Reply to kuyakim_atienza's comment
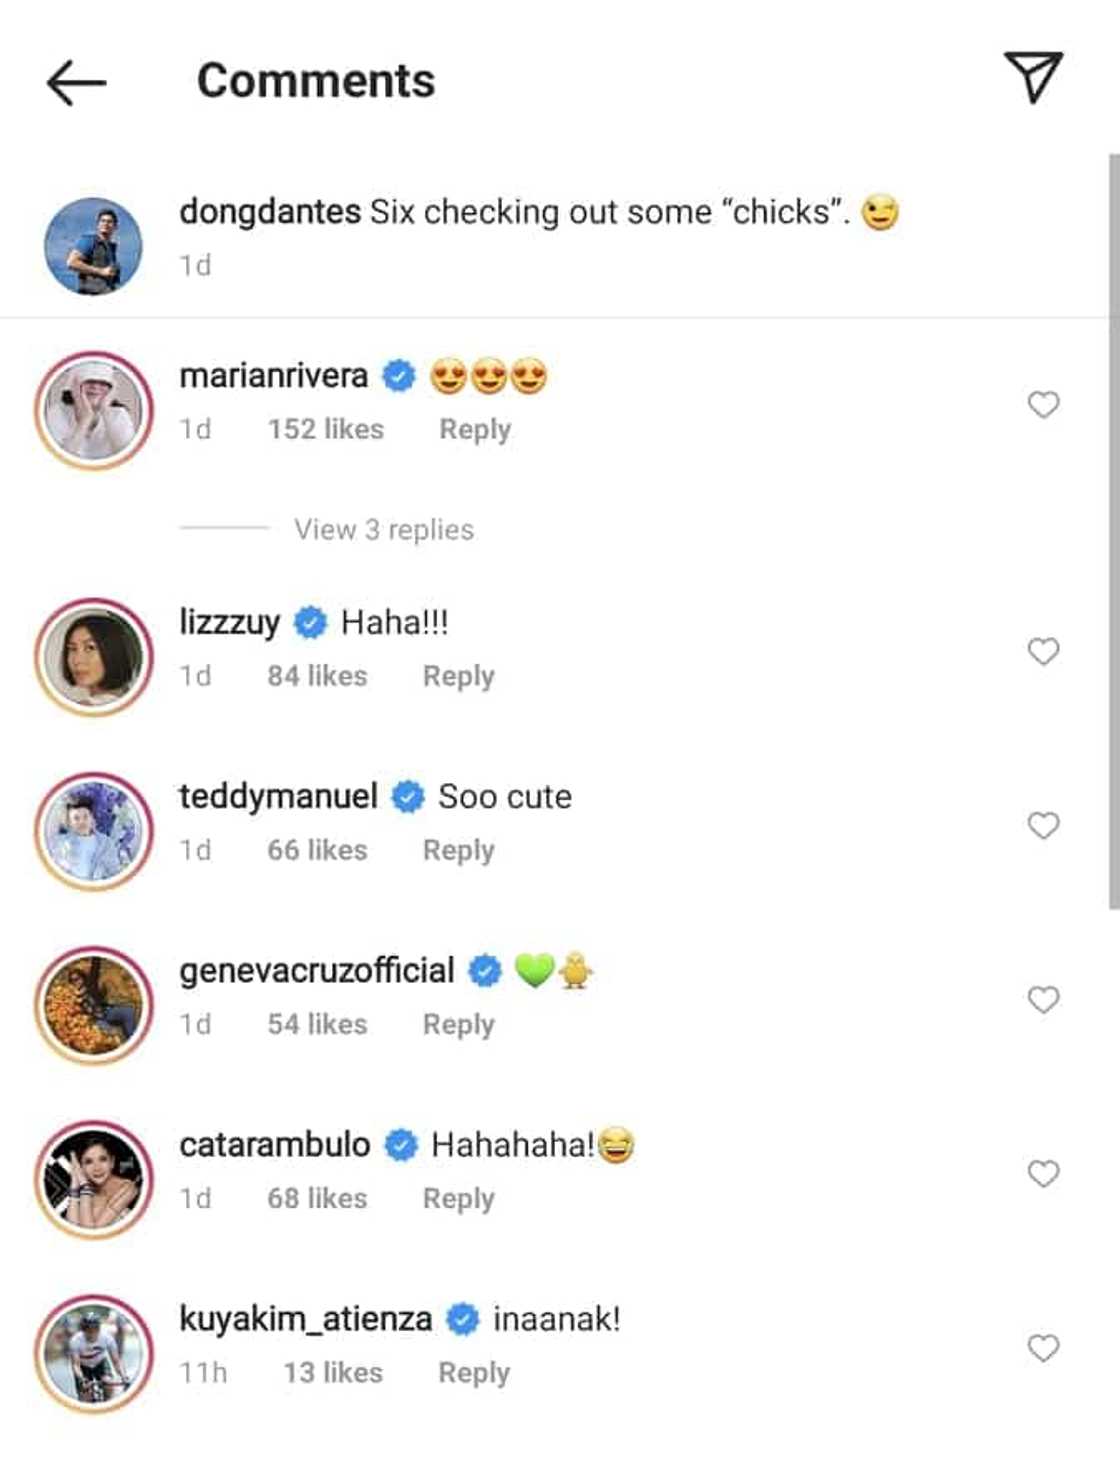 tap(474, 1373)
